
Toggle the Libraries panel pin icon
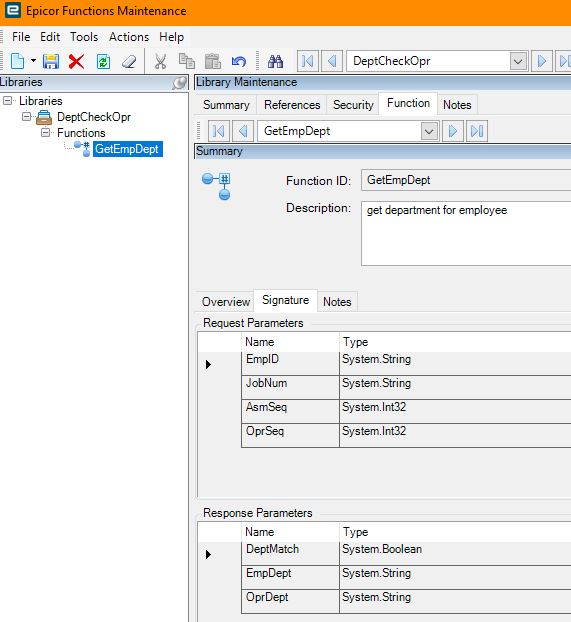pos(179,83)
